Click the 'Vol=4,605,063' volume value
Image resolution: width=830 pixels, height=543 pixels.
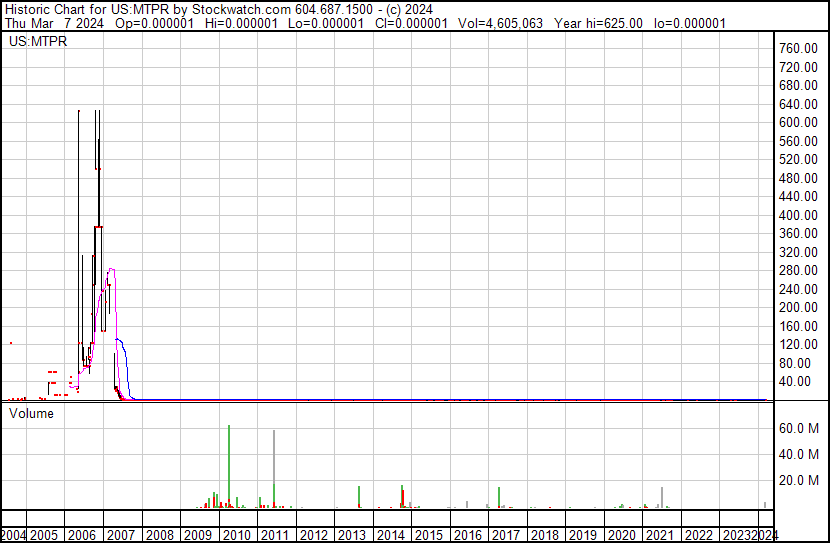pos(501,23)
